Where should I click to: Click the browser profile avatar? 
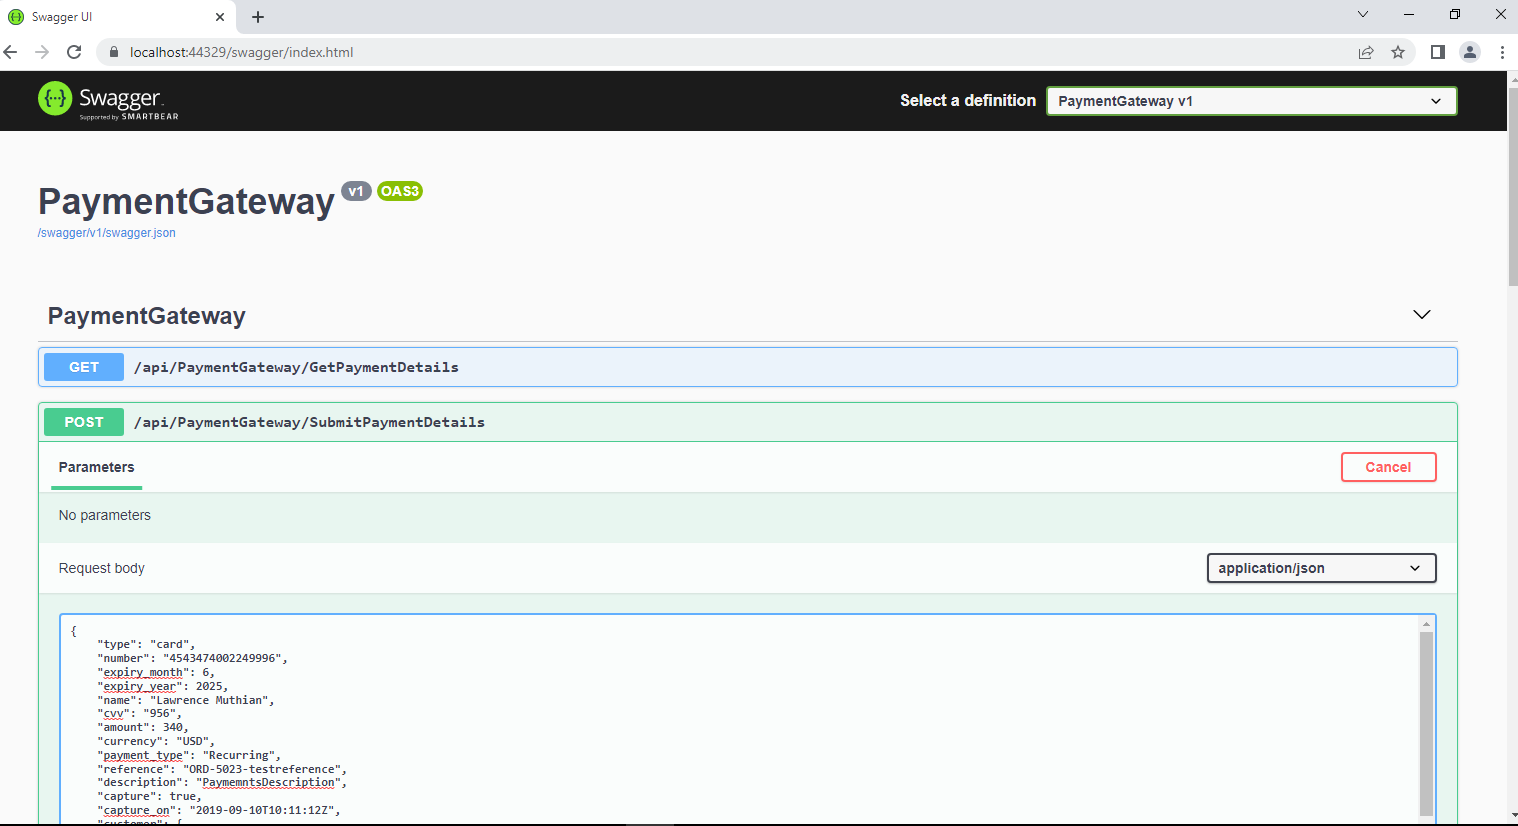pos(1469,52)
